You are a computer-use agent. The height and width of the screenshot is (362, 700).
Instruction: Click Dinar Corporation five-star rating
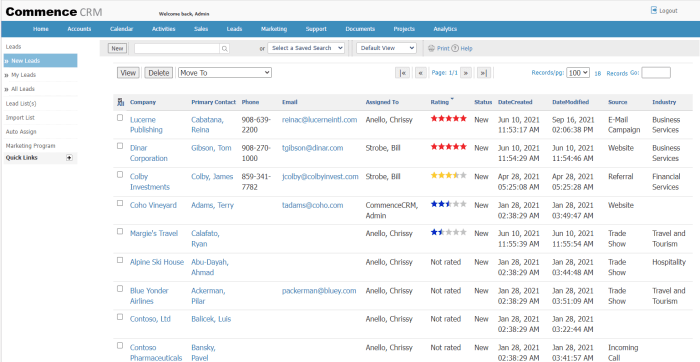[x=449, y=147]
